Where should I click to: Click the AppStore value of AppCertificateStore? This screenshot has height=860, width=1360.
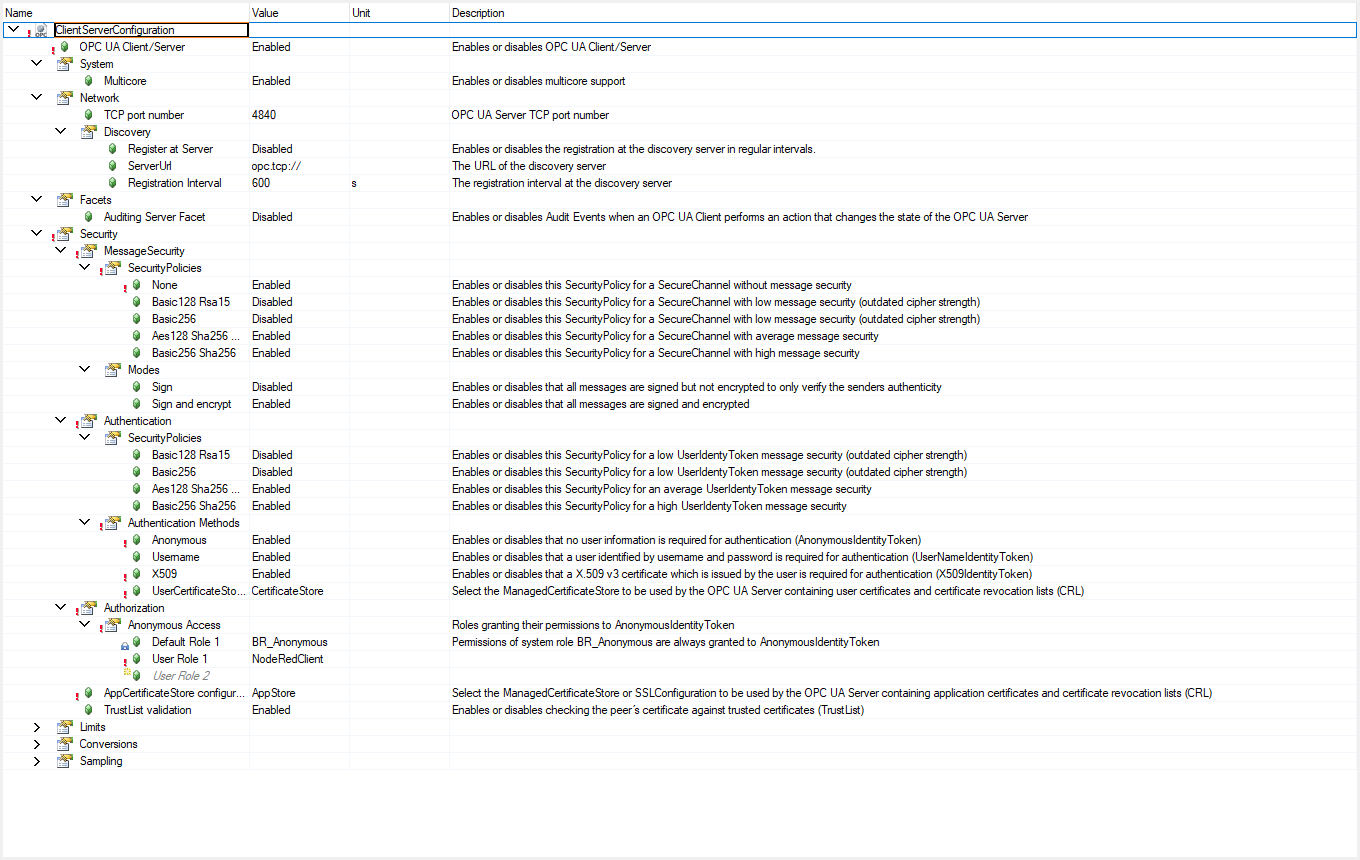(x=273, y=693)
